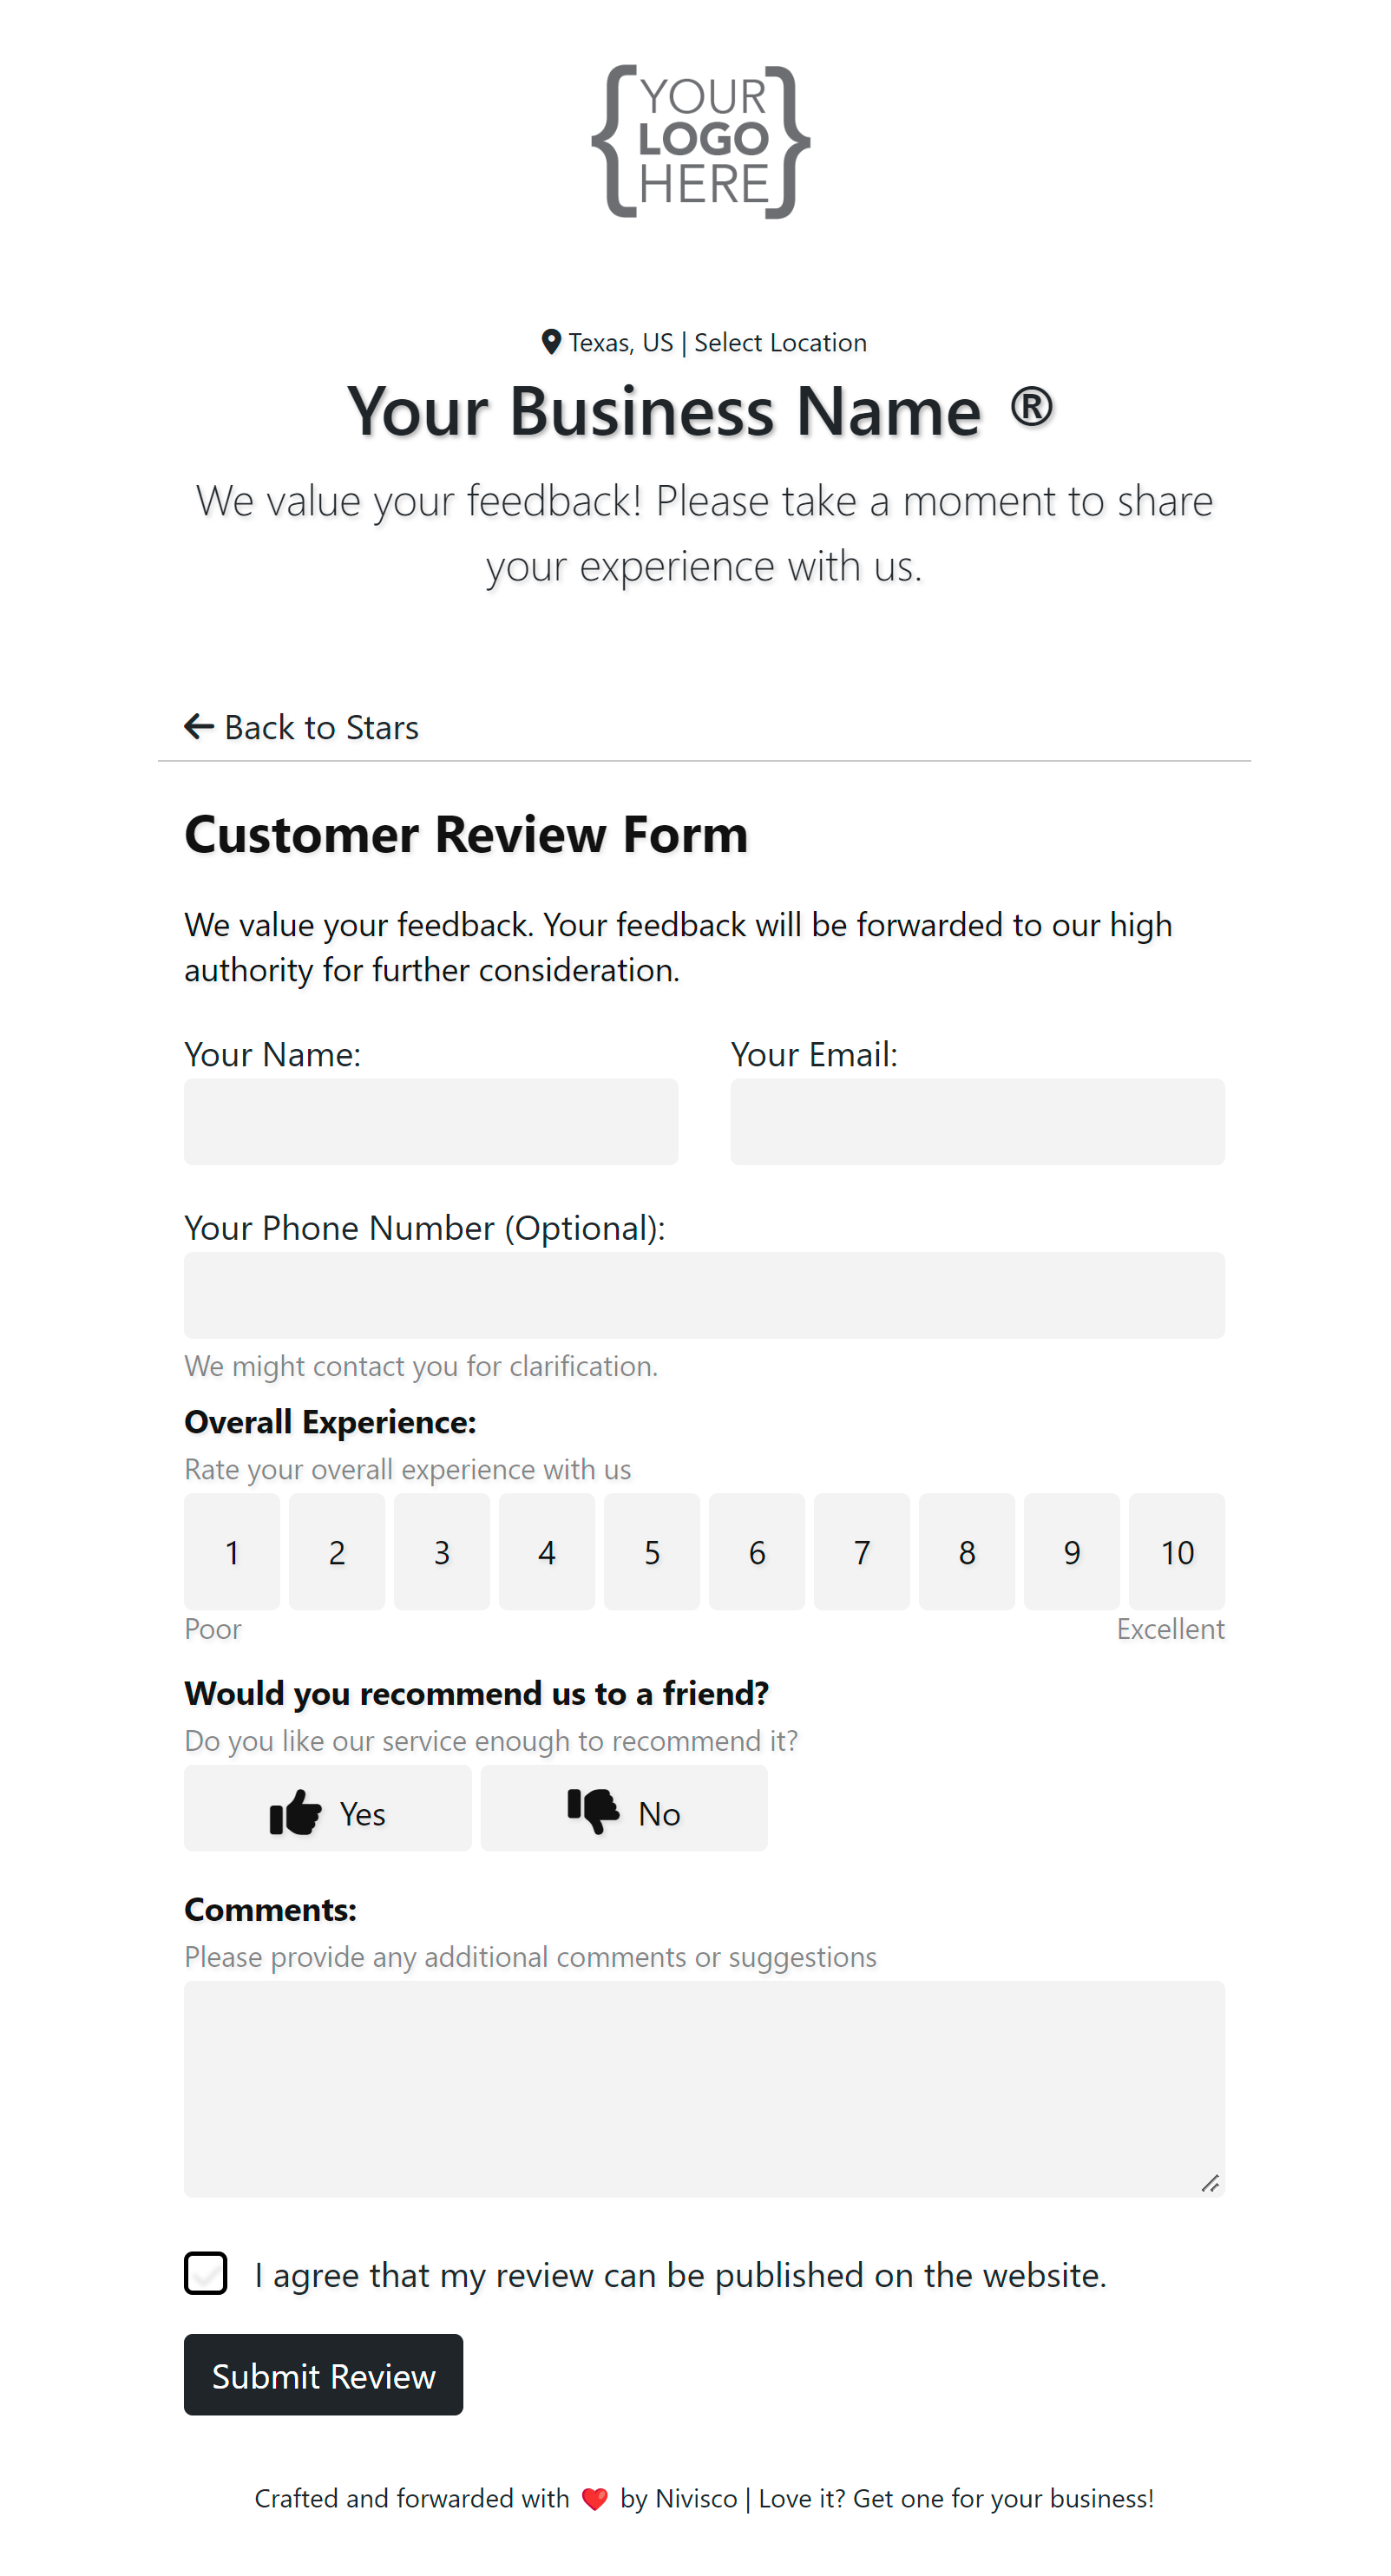Focus the Your Name field
Image resolution: width=1391 pixels, height=2576 pixels.
431,1121
